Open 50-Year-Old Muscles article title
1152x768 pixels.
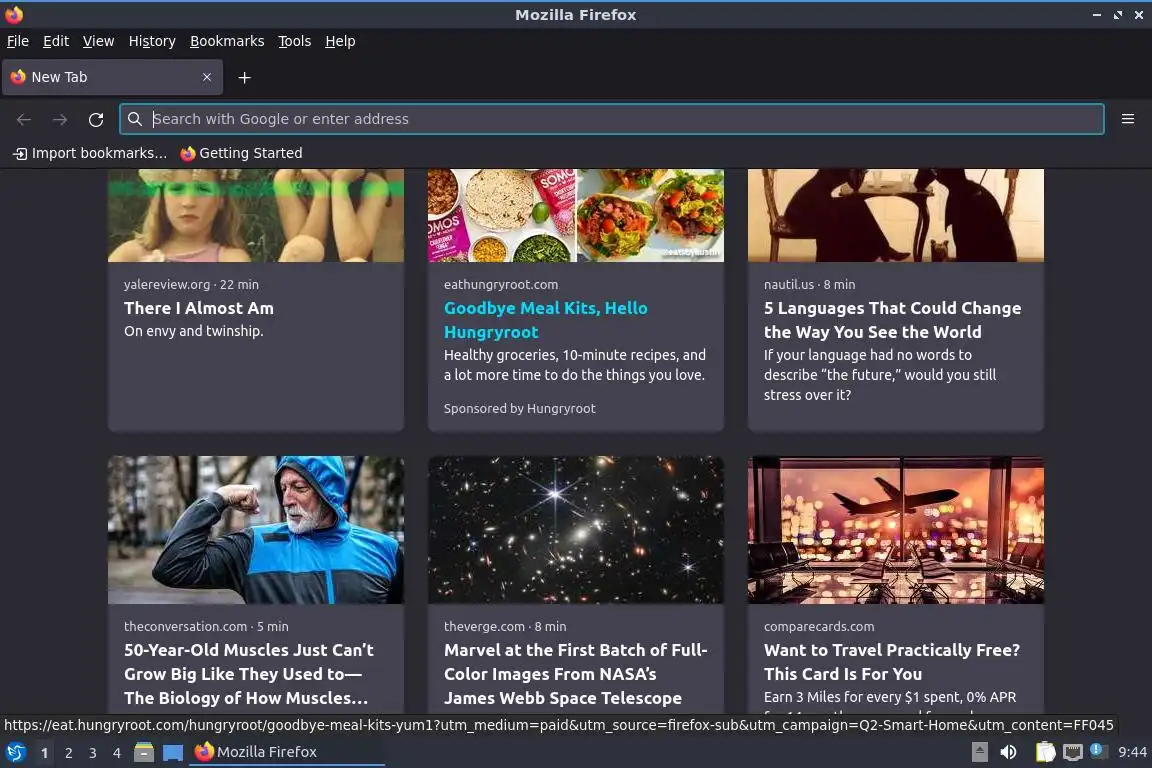point(248,674)
